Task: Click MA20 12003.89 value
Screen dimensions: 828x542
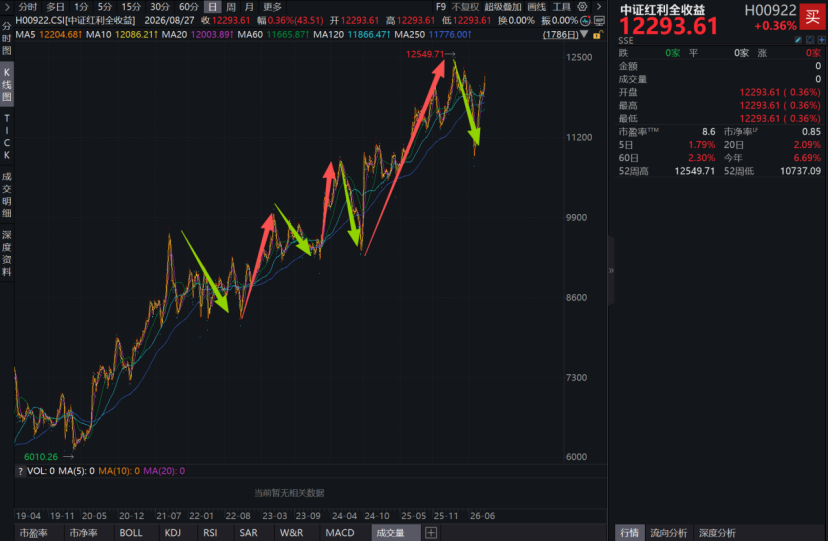Action: click(211, 34)
